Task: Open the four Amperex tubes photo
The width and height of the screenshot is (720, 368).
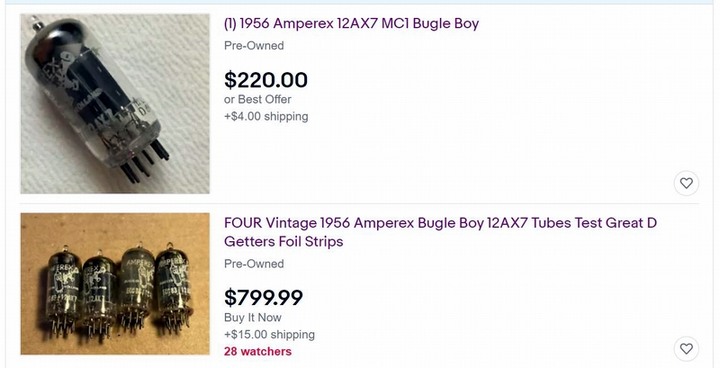Action: (115, 283)
